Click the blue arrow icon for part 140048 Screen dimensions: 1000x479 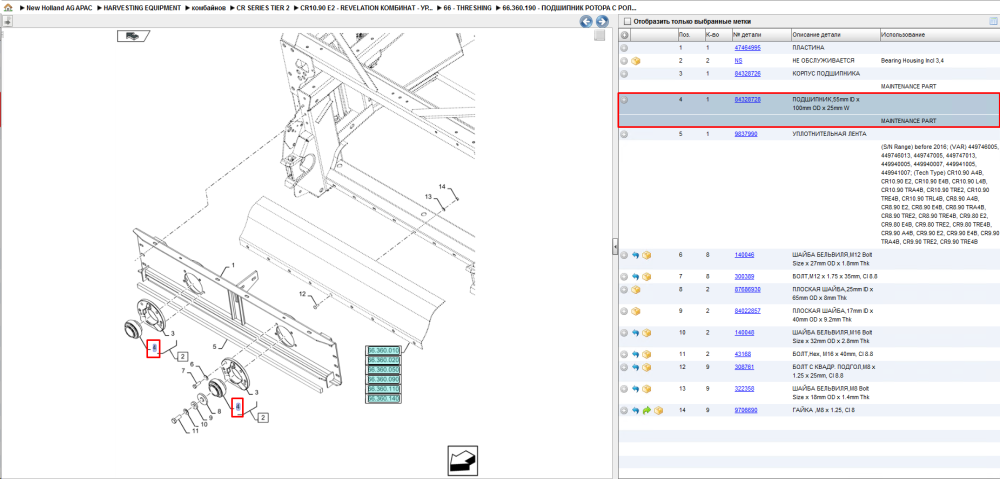[x=635, y=333]
